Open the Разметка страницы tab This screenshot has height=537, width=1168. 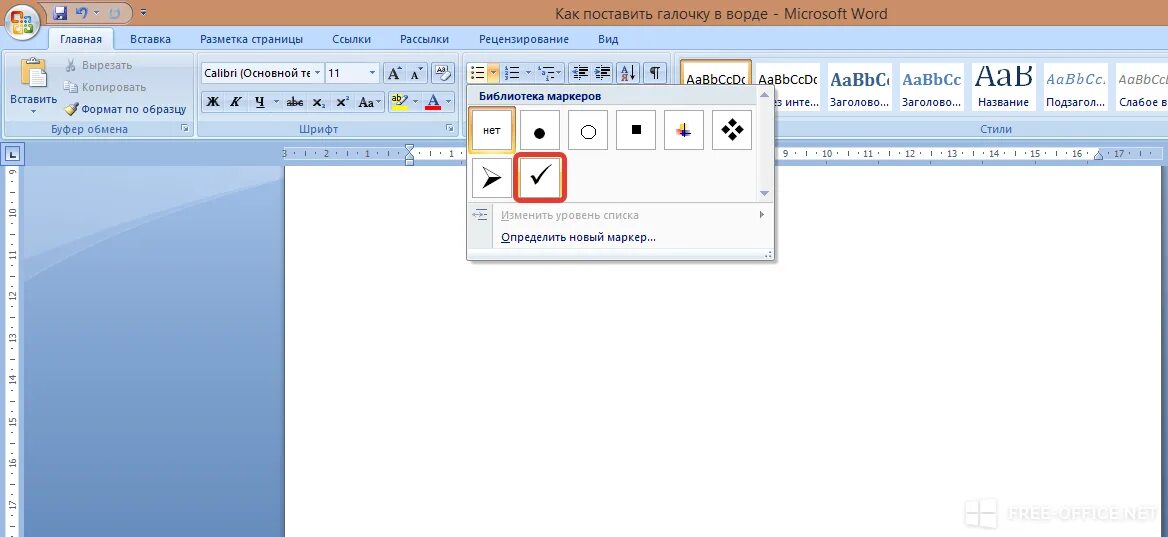pyautogui.click(x=251, y=39)
